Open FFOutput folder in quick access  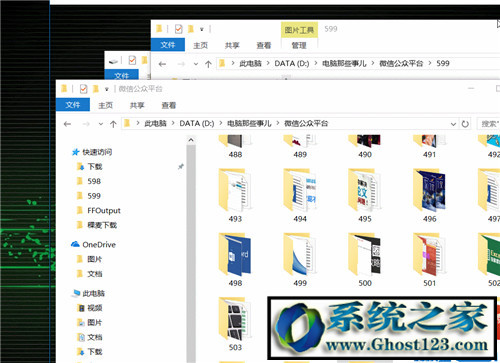click(104, 211)
